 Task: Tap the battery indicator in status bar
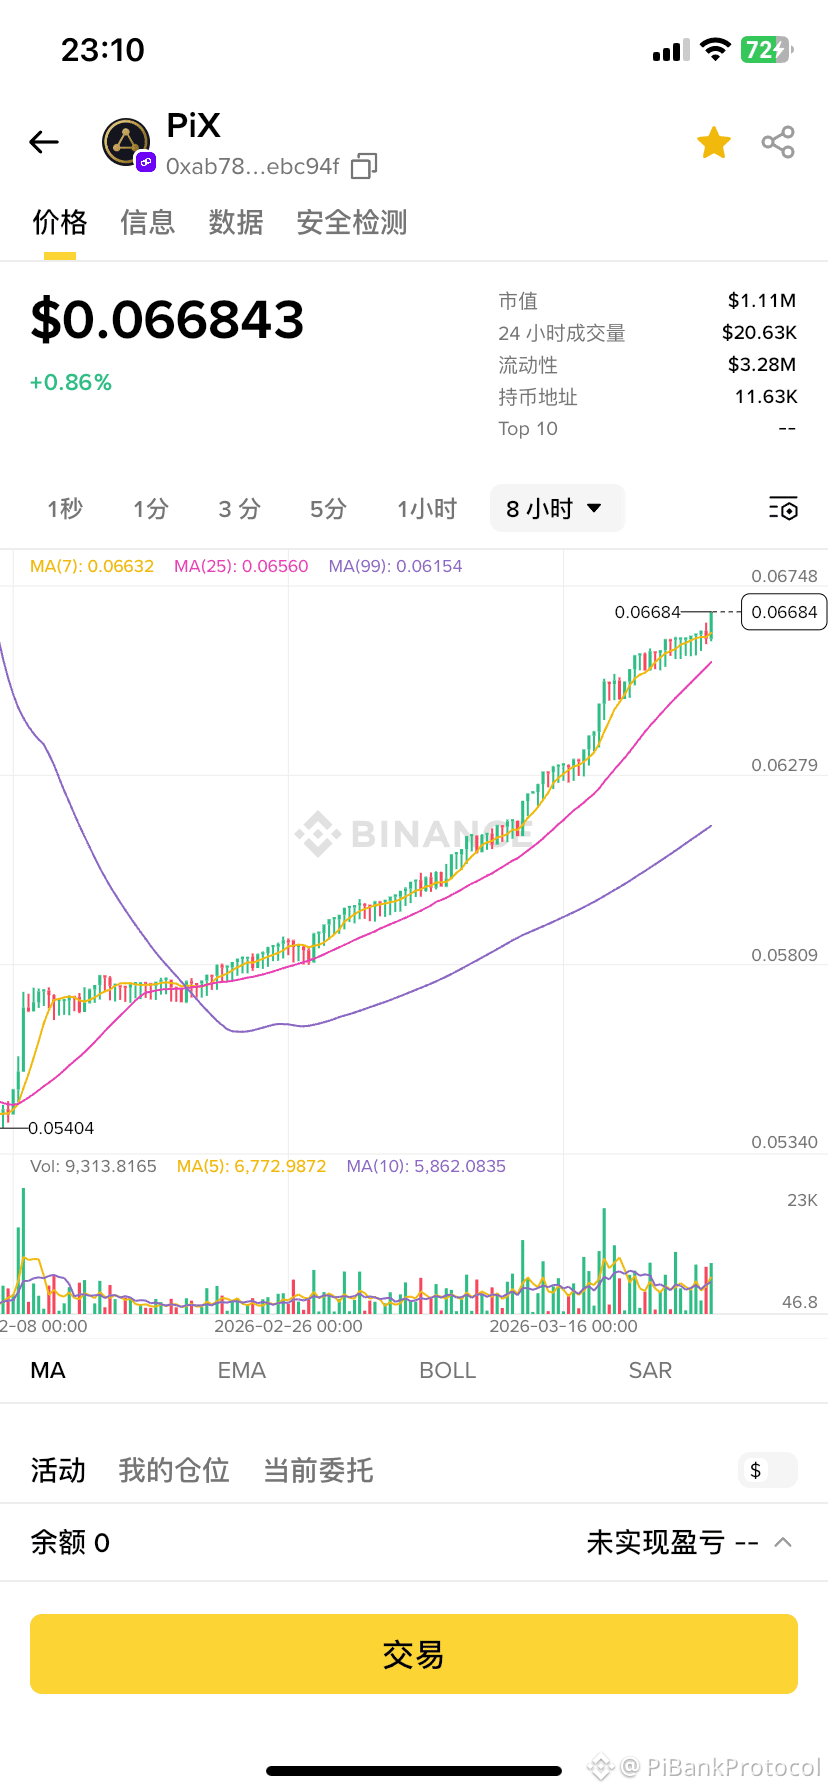click(x=767, y=49)
